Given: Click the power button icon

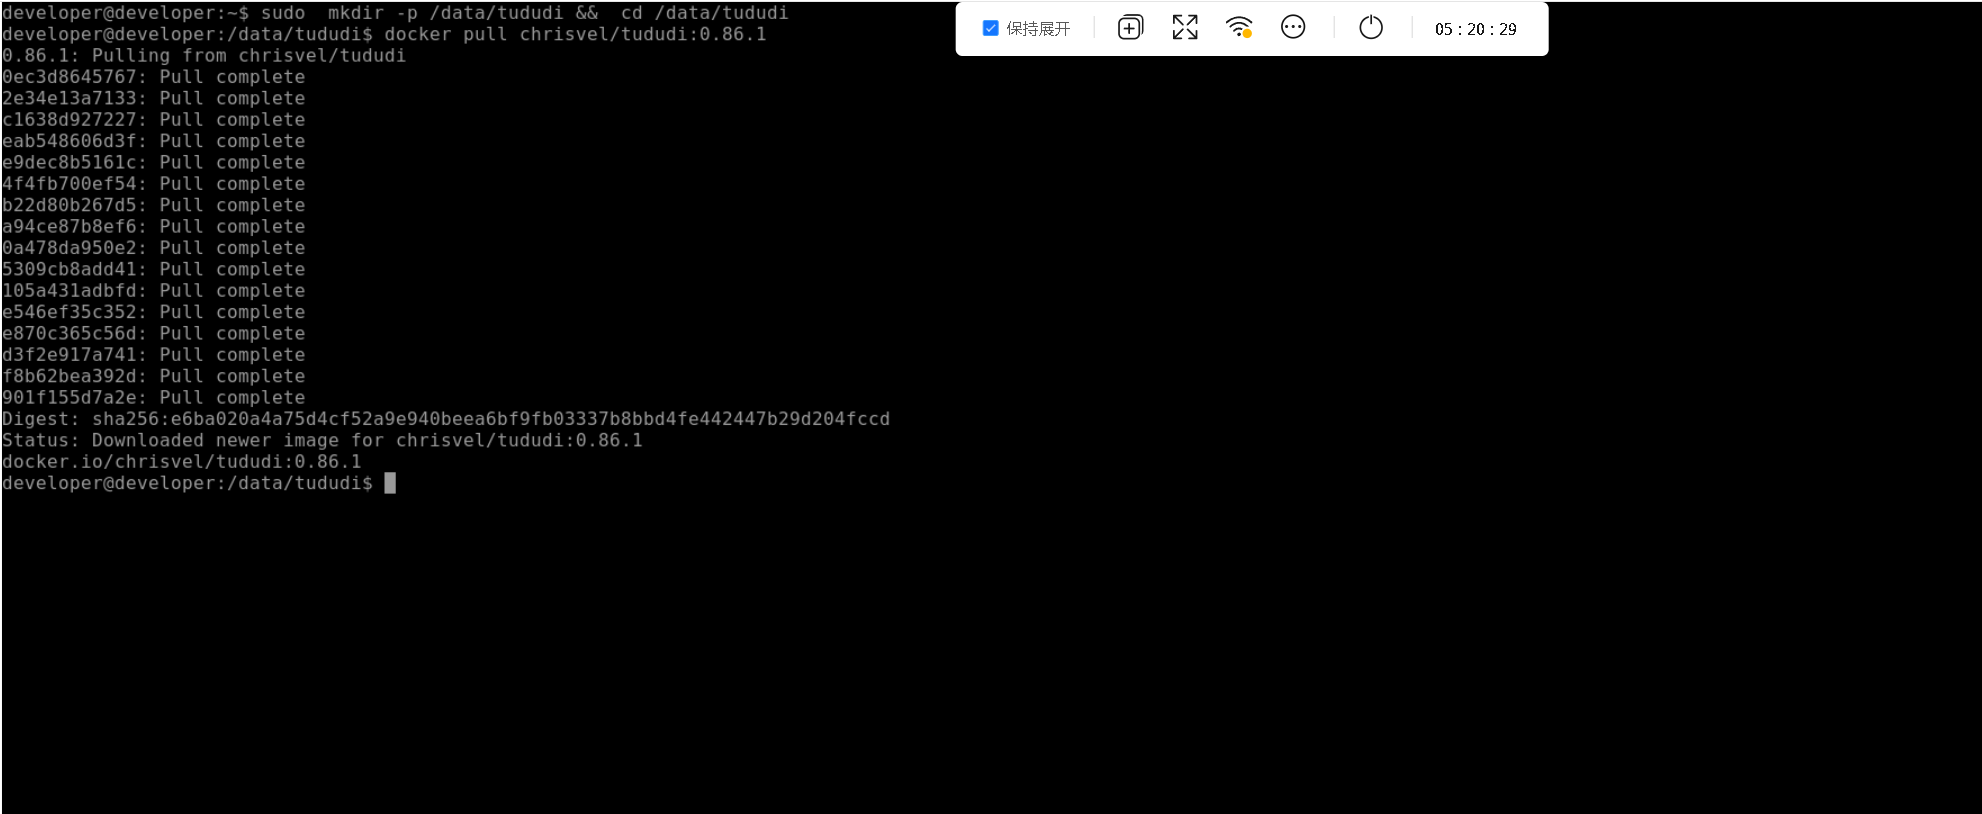Looking at the screenshot, I should click(1371, 28).
